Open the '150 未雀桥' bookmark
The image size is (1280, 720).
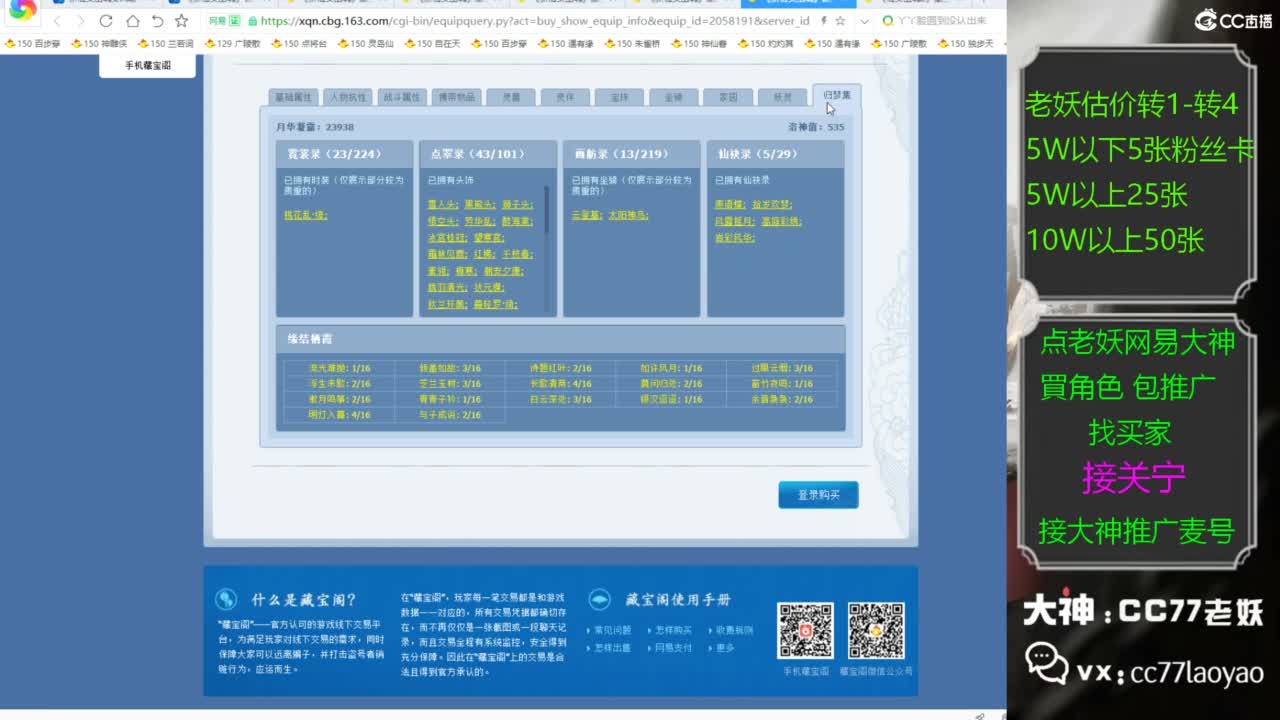click(633, 44)
